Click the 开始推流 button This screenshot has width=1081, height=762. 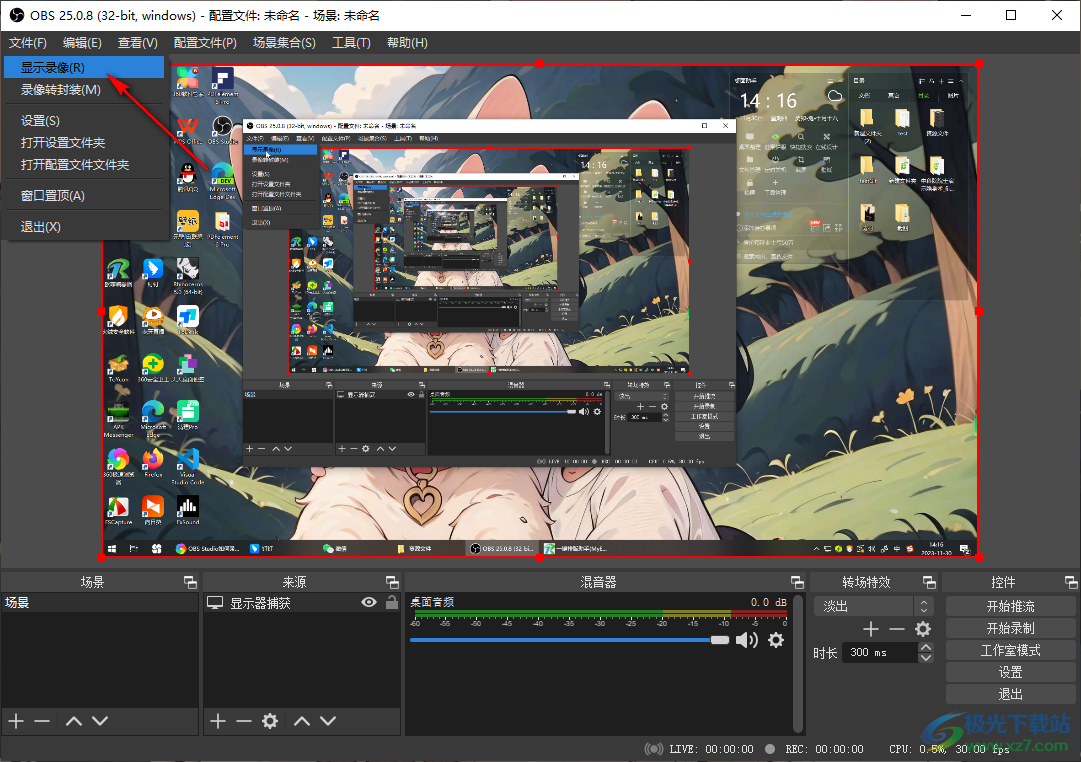[x=1010, y=607]
